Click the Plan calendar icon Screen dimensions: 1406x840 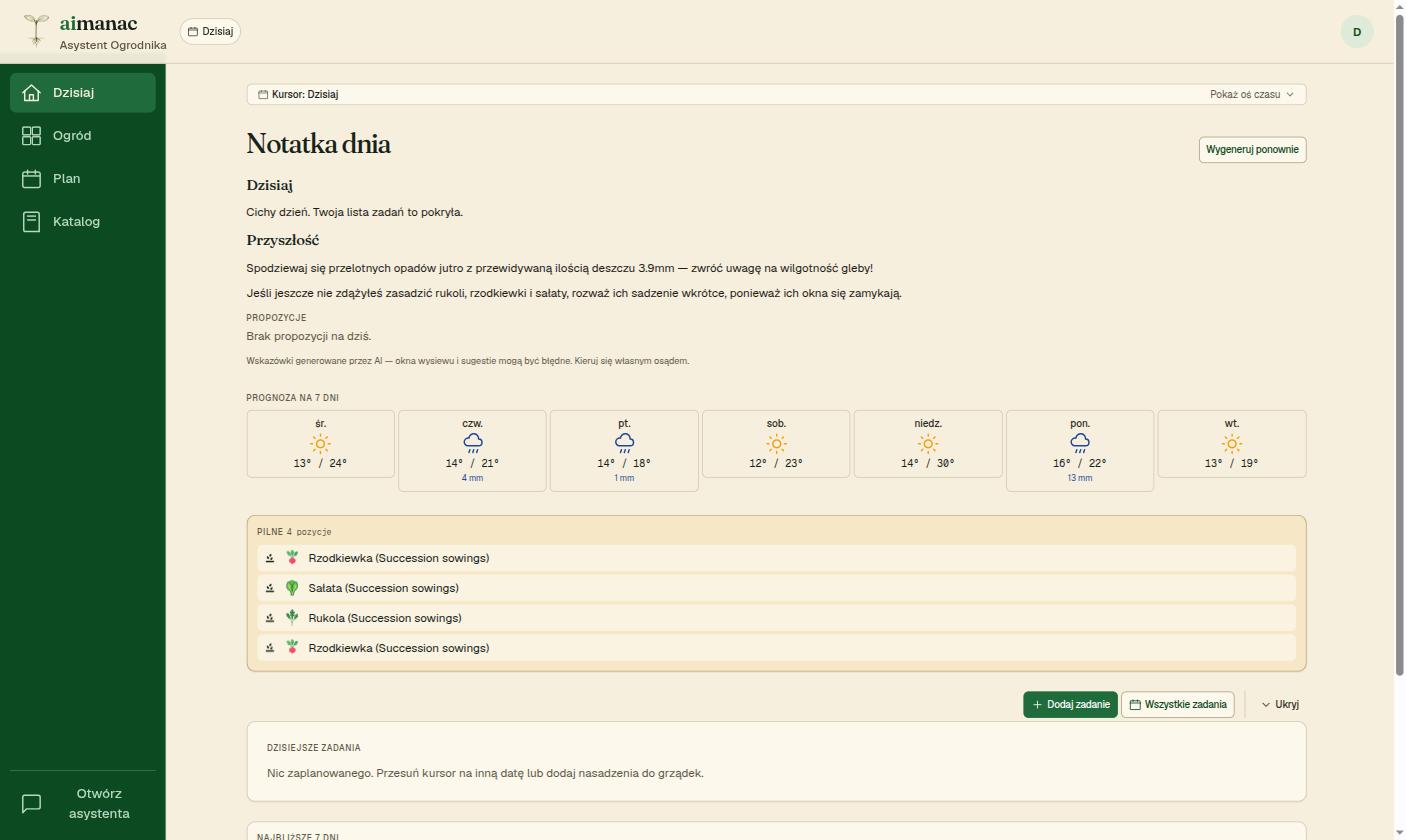32,179
